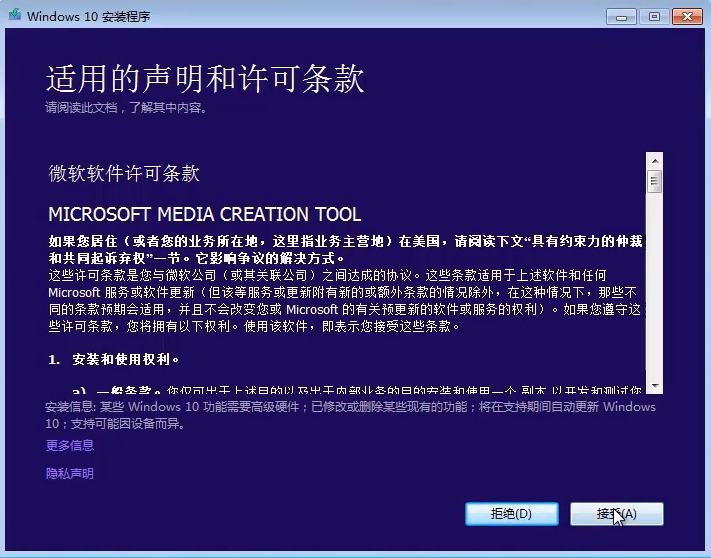Close the Windows 10 安装程序 window
711x558 pixels.
[x=688, y=15]
